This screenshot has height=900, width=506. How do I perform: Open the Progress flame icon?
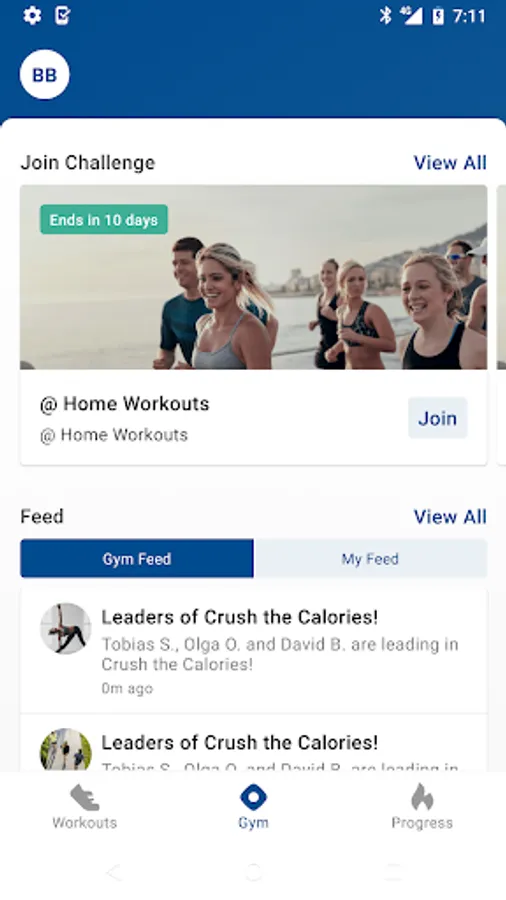point(422,797)
